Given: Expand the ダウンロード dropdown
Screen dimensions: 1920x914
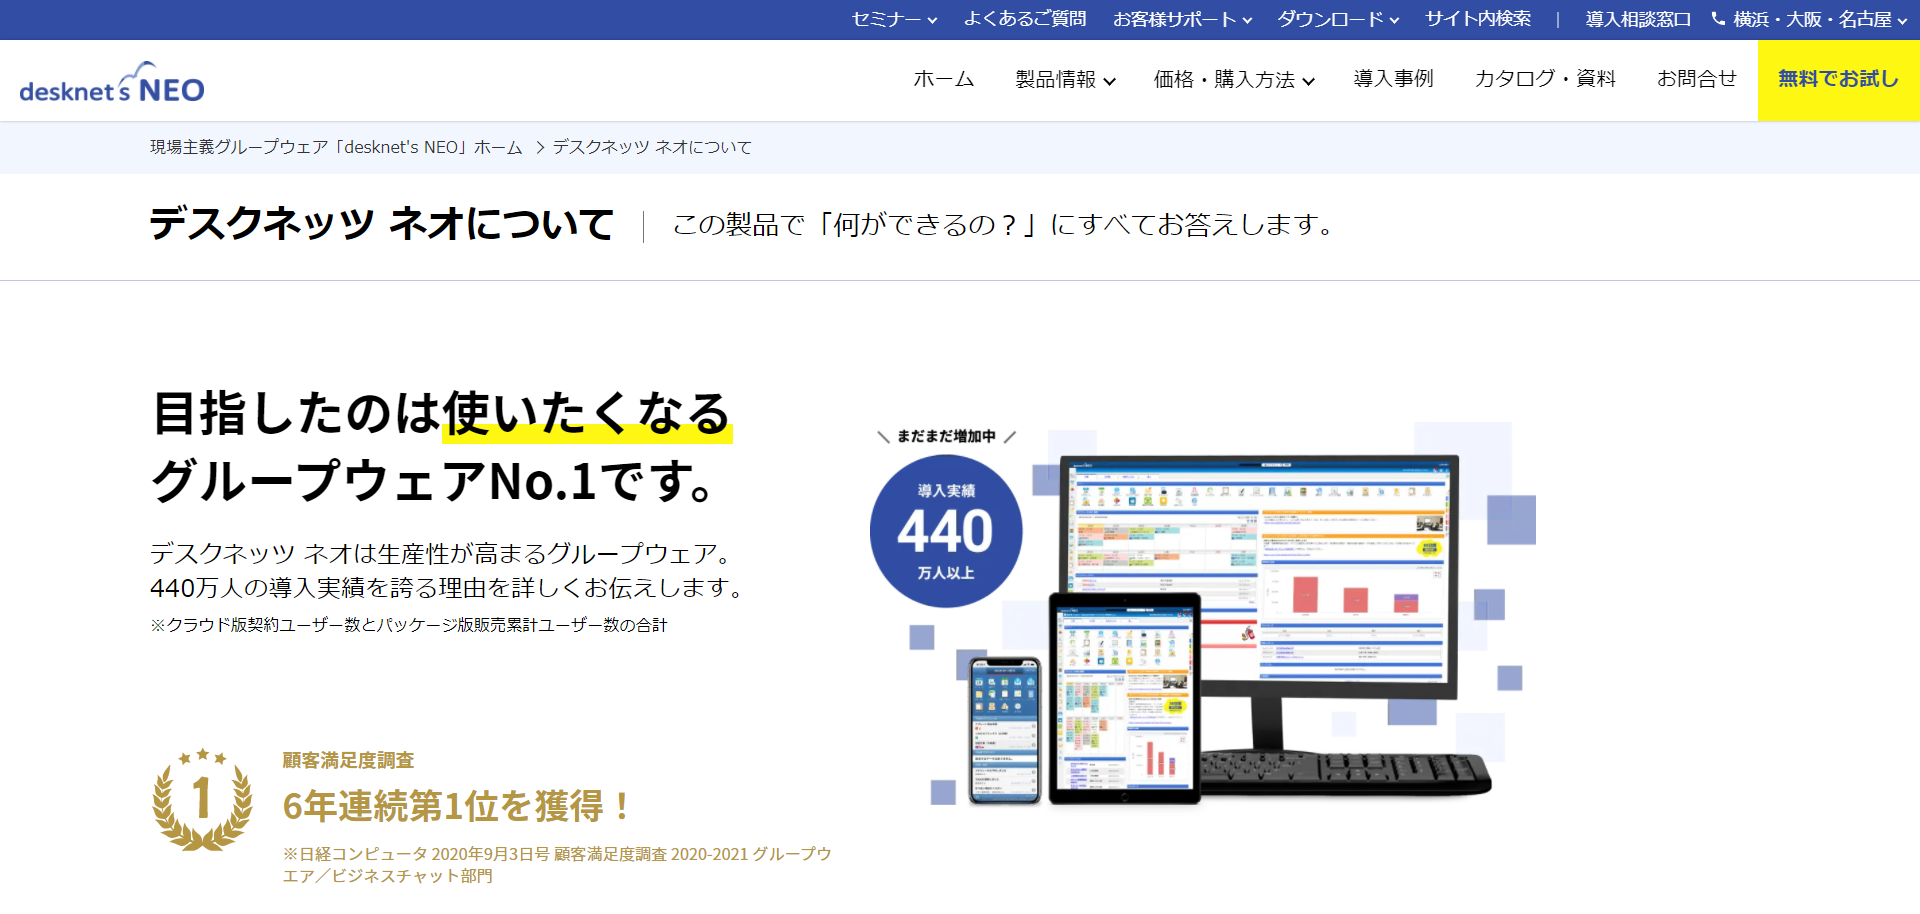Looking at the screenshot, I should 1338,19.
